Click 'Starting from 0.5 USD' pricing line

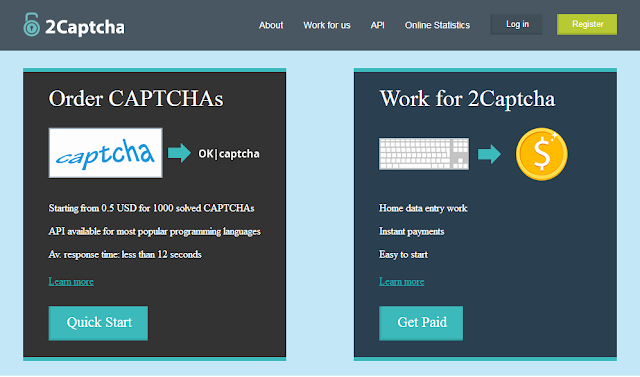click(x=151, y=208)
